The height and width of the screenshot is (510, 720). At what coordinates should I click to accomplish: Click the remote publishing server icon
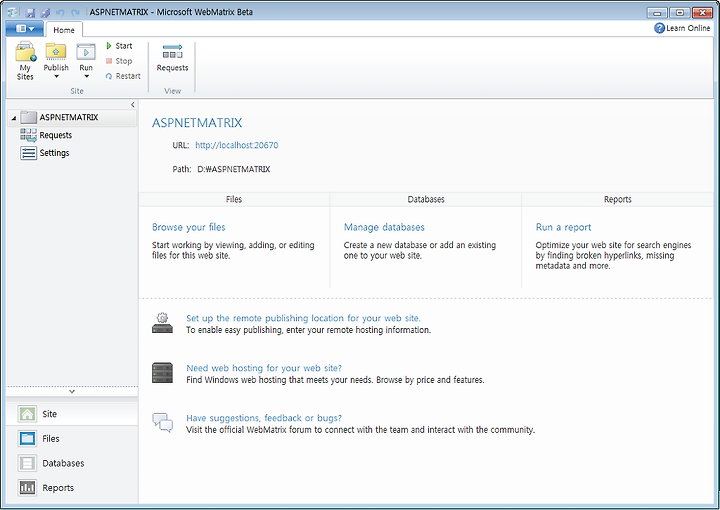[x=163, y=323]
